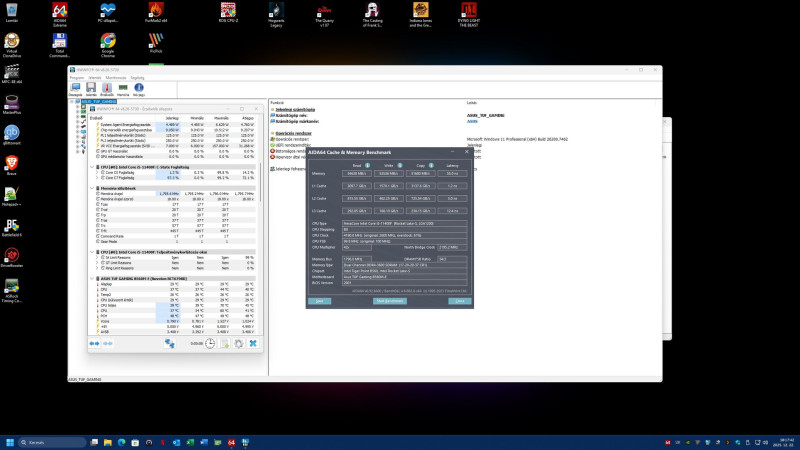Click the Memory Read value field
This screenshot has height=450, width=800.
click(x=357, y=173)
